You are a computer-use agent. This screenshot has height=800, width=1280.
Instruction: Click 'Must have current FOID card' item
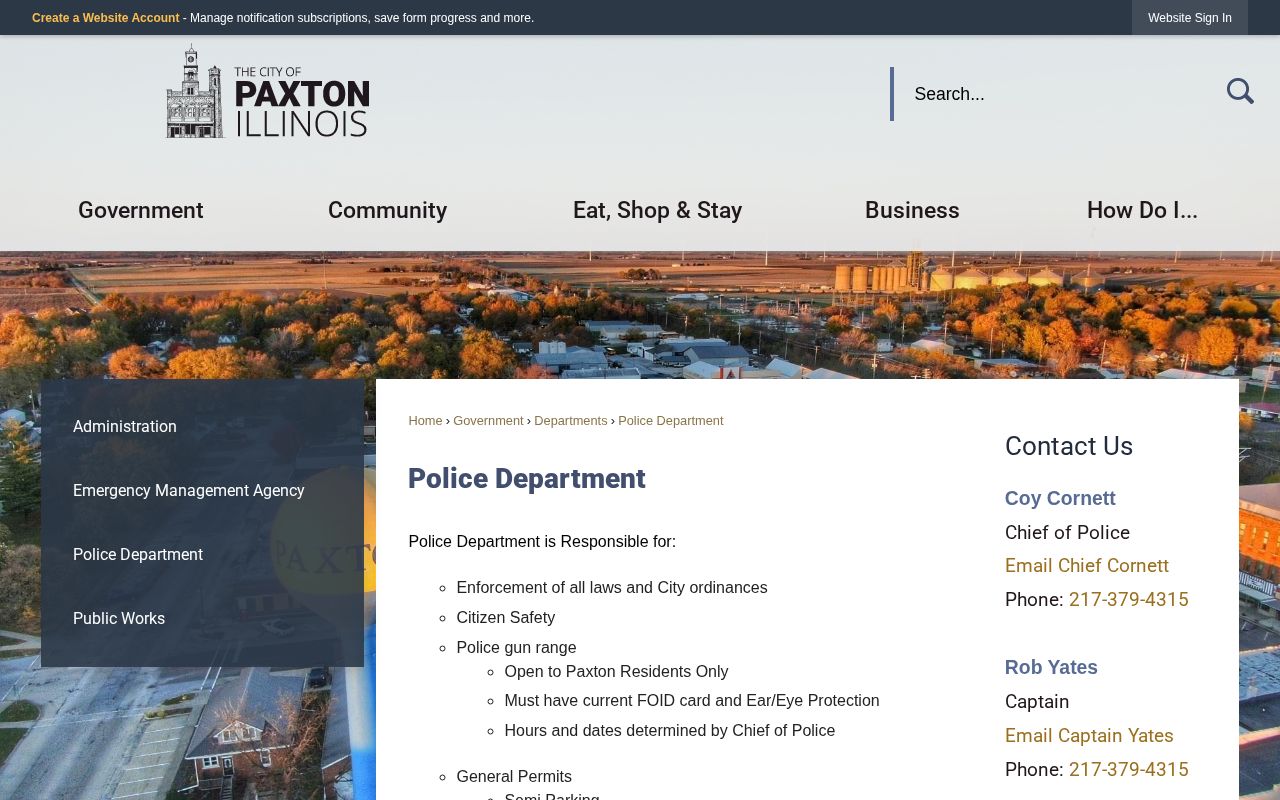pos(692,701)
